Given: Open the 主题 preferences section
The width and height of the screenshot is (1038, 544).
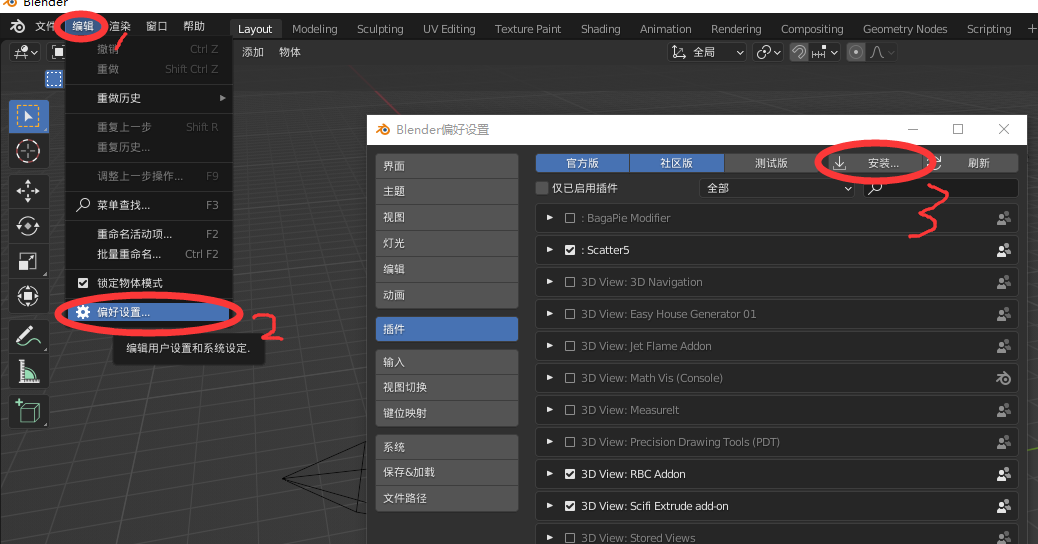Looking at the screenshot, I should (447, 191).
